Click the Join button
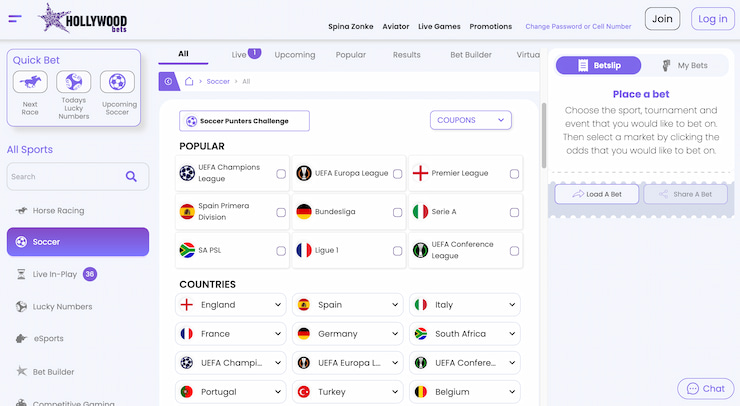 pyautogui.click(x=662, y=19)
